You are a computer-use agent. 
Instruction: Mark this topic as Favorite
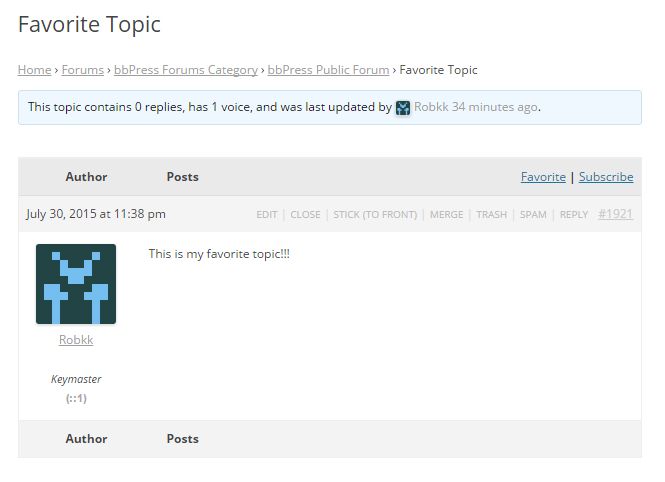[x=543, y=177]
